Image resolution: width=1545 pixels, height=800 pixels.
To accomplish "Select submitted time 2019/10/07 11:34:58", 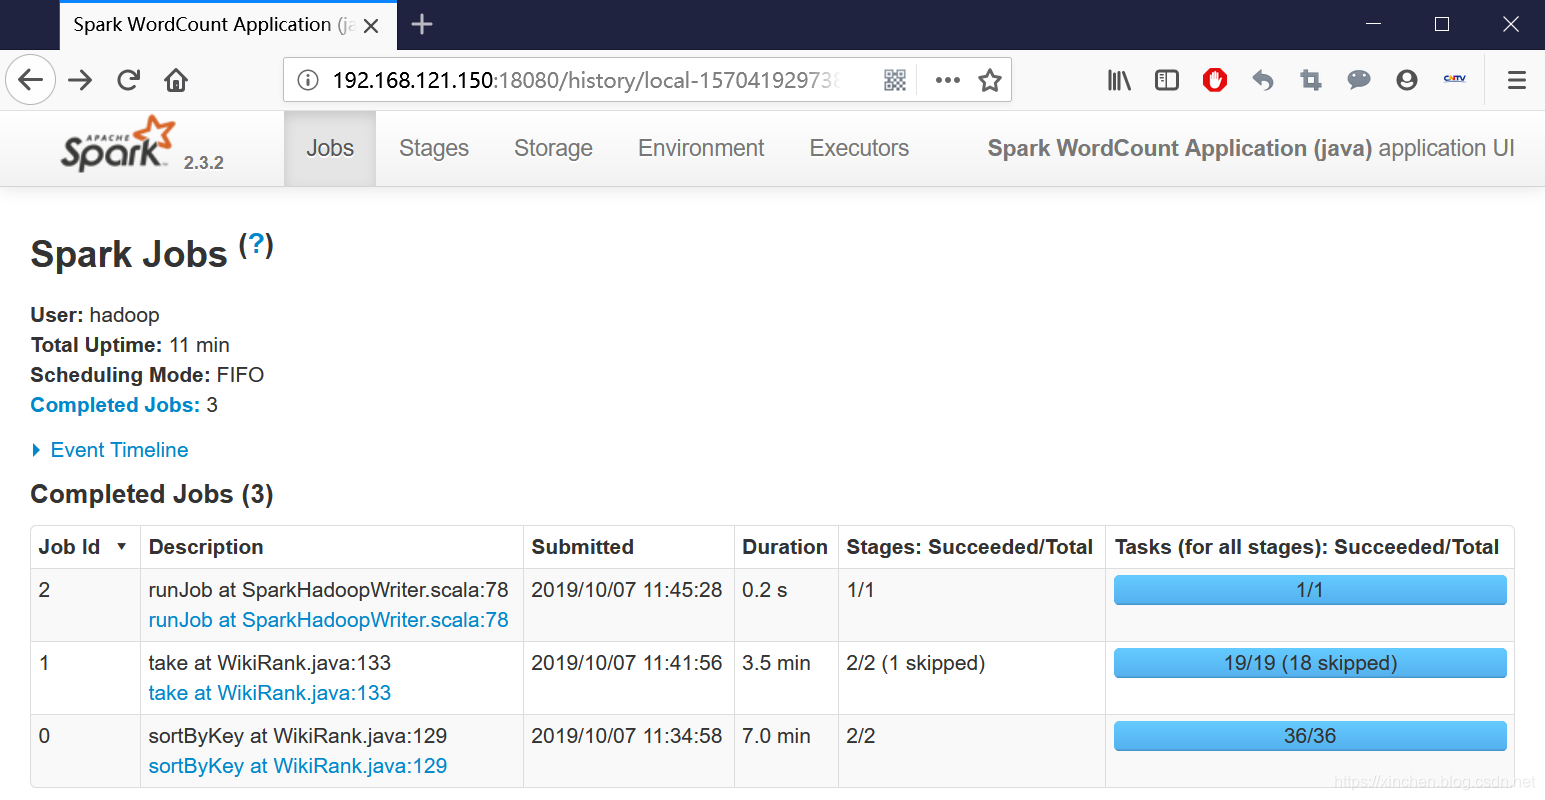I will [626, 736].
